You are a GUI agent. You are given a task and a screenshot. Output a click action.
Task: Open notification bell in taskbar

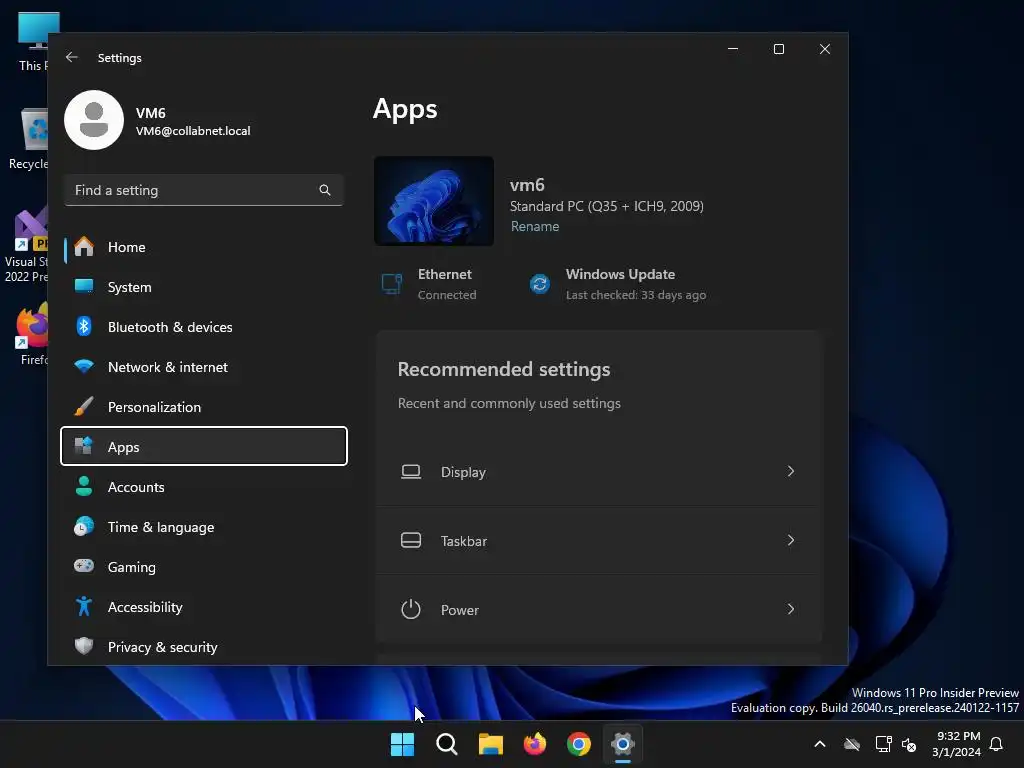click(996, 744)
